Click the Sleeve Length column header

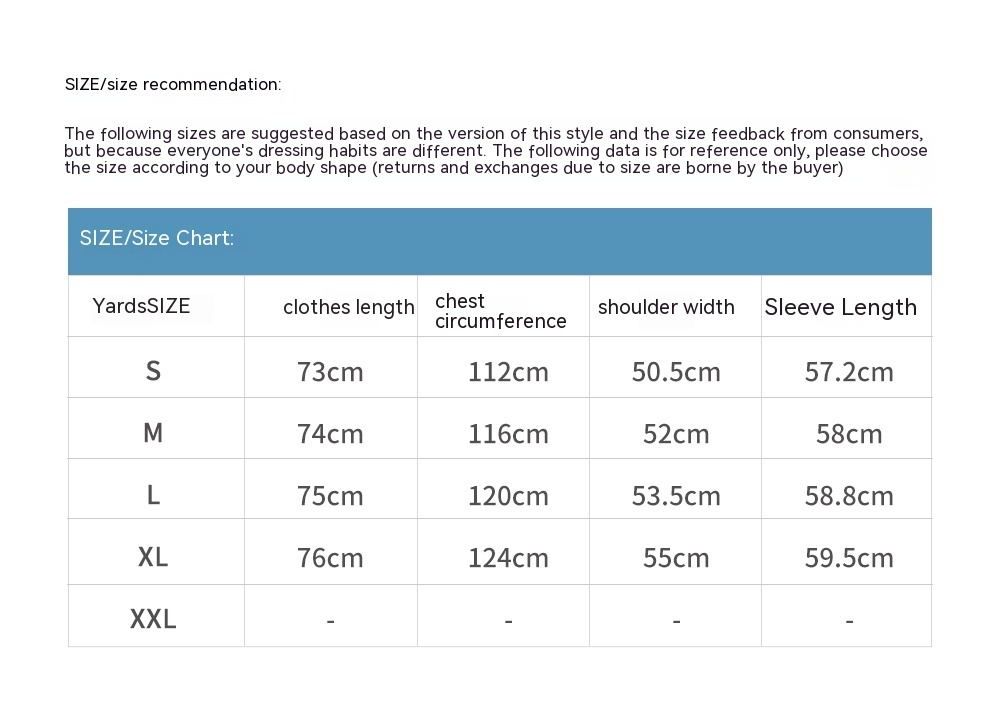click(x=840, y=307)
